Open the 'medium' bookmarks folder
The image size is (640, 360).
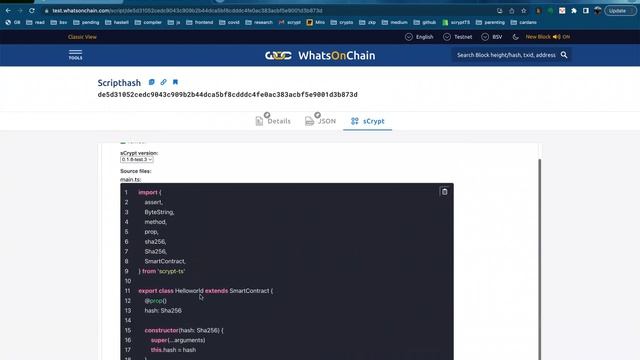point(395,22)
